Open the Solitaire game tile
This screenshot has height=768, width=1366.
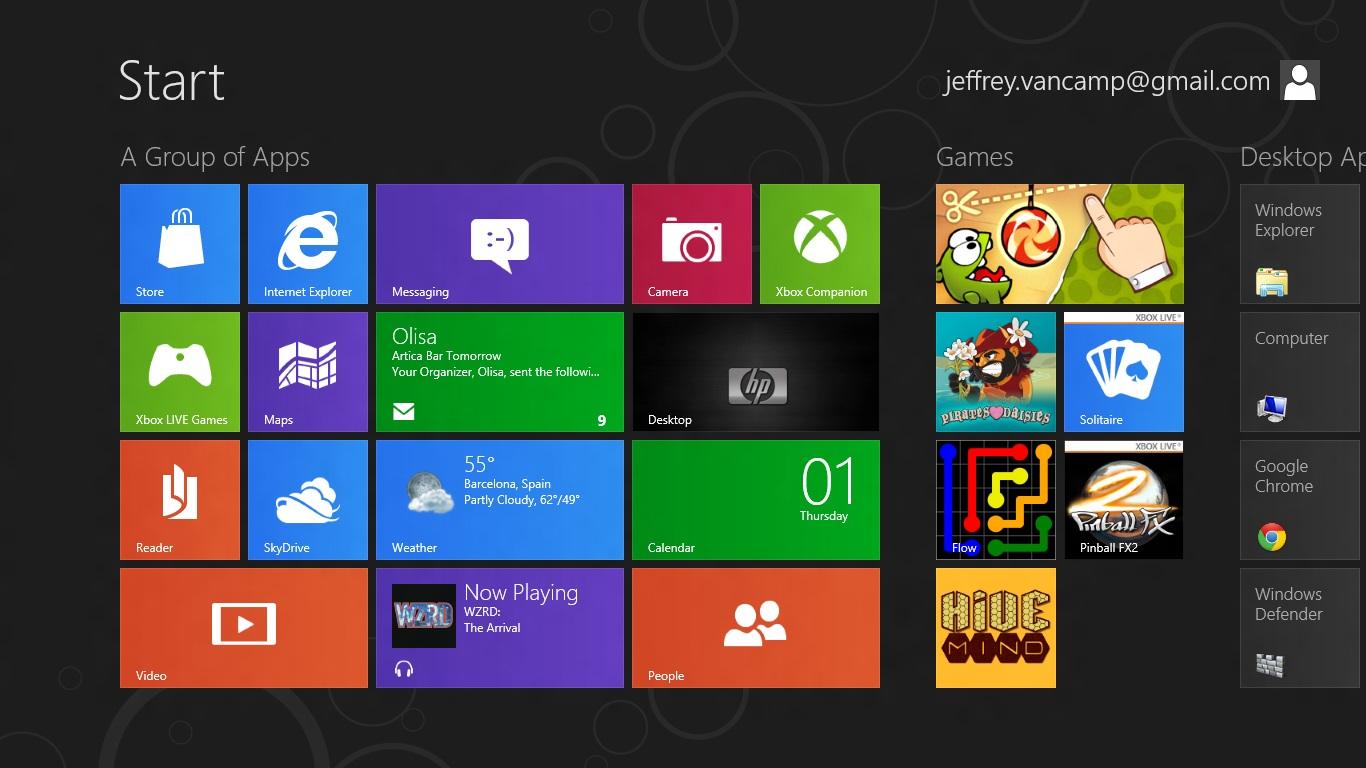tap(1123, 371)
